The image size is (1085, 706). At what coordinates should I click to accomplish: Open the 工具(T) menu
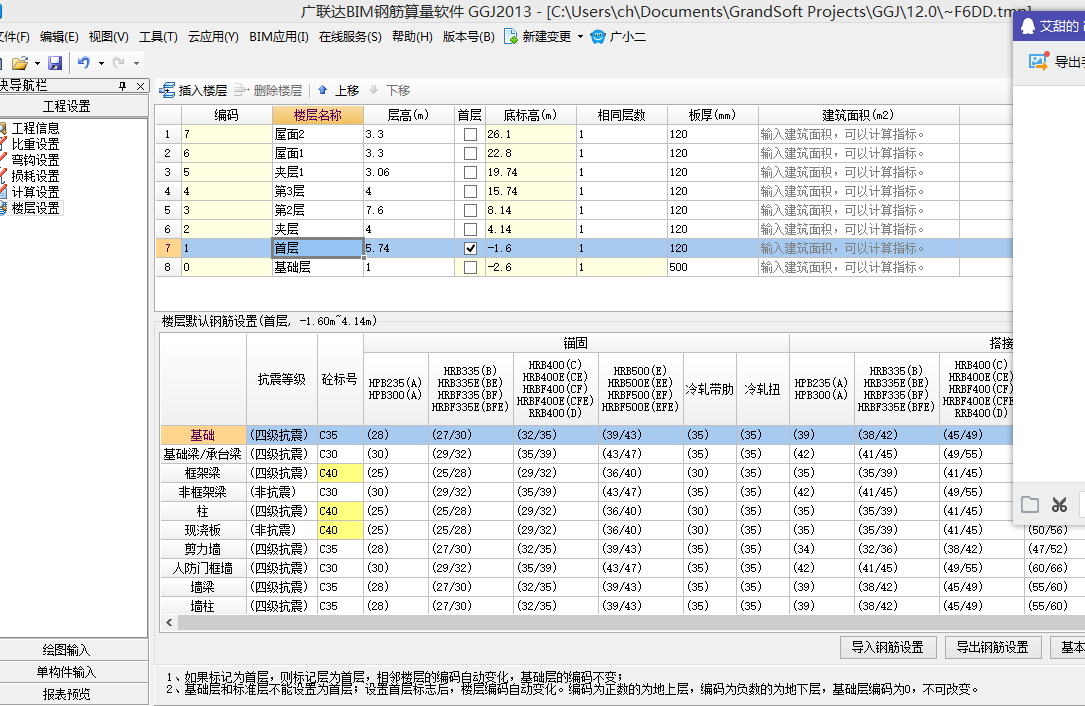(158, 37)
